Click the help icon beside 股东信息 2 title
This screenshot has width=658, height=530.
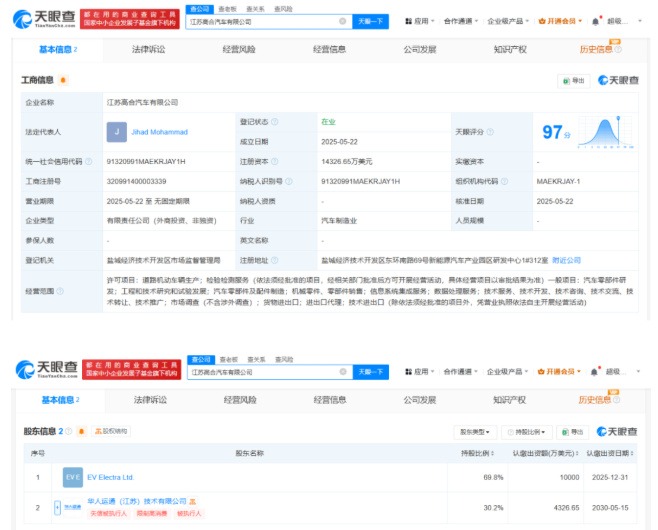68,431
